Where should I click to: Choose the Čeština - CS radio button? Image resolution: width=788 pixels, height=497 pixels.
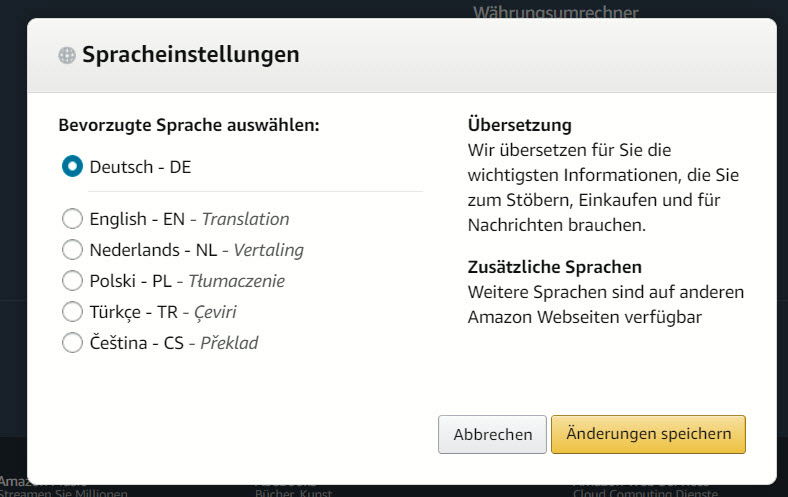coord(72,343)
